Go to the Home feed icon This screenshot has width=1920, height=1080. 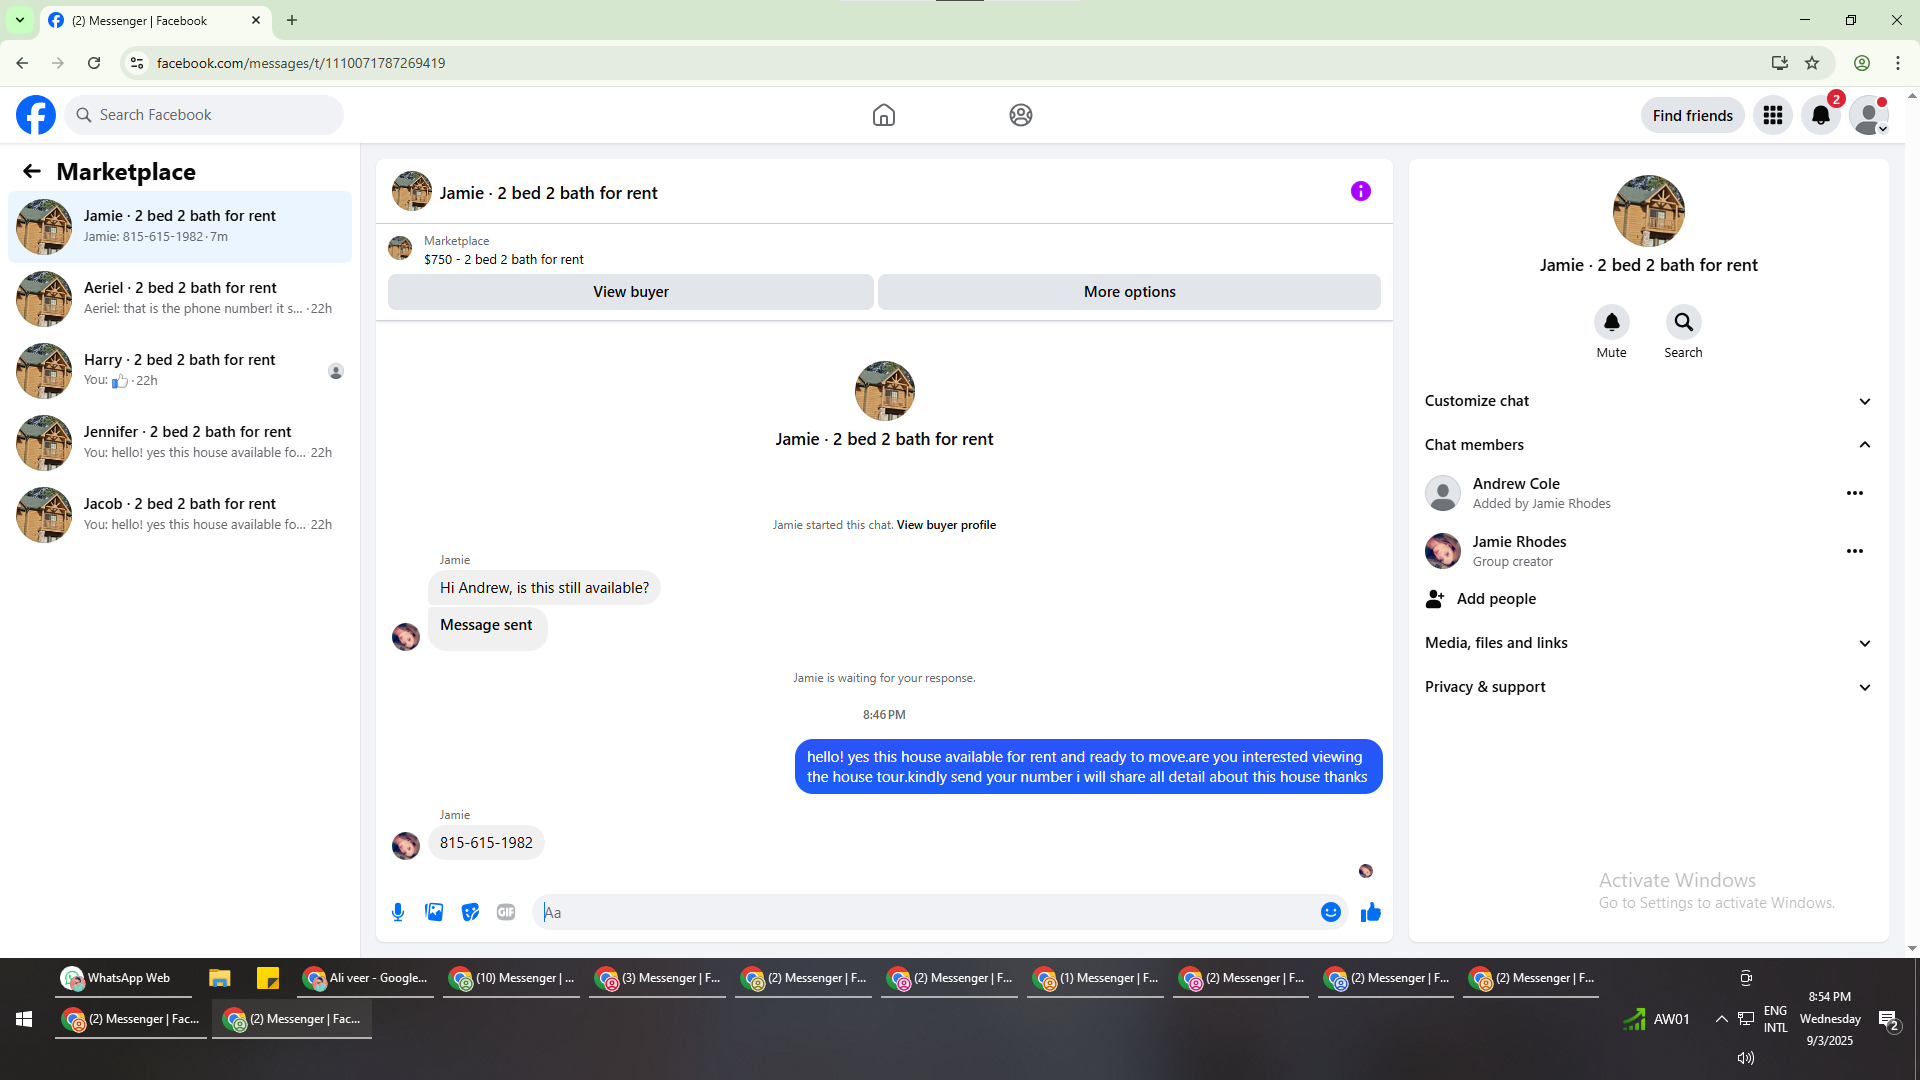click(884, 115)
